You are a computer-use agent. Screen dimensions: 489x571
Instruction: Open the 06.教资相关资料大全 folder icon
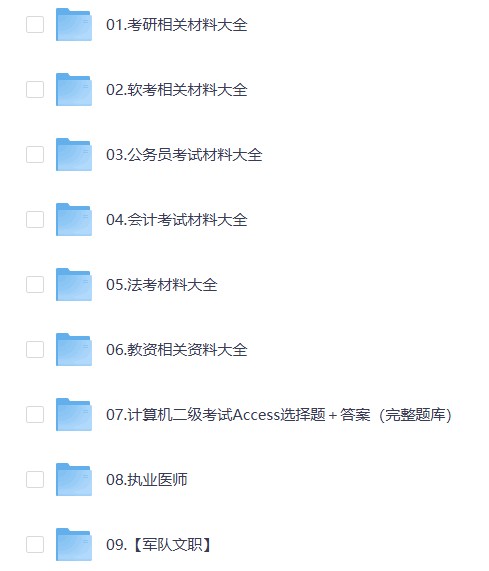click(x=74, y=350)
